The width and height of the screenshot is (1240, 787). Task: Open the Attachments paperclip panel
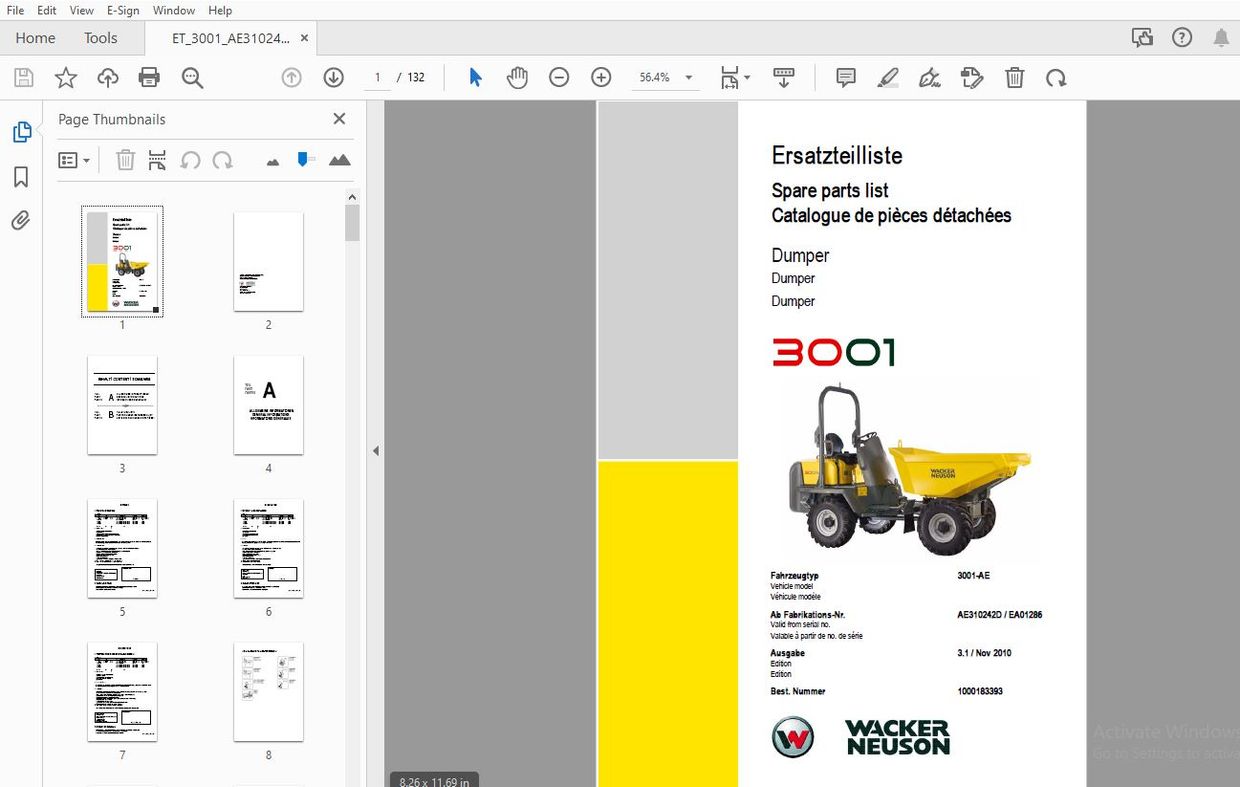pos(22,220)
